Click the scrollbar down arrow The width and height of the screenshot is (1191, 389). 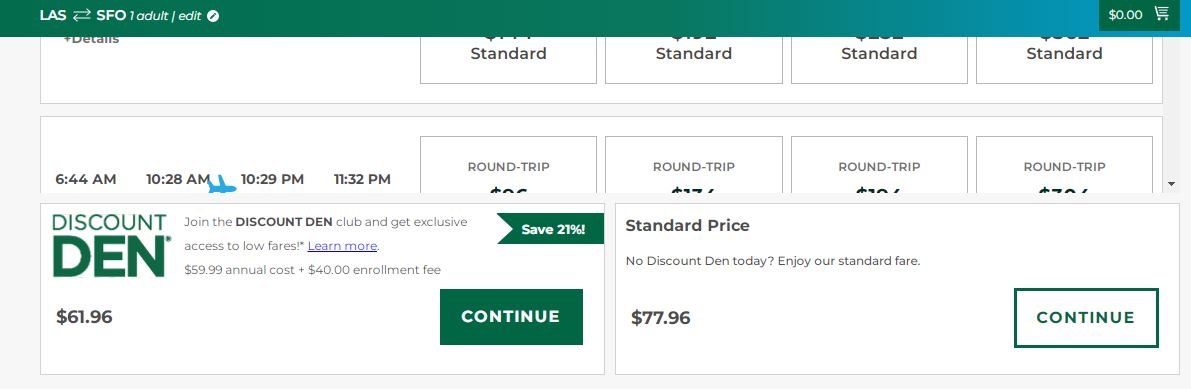coord(1170,184)
